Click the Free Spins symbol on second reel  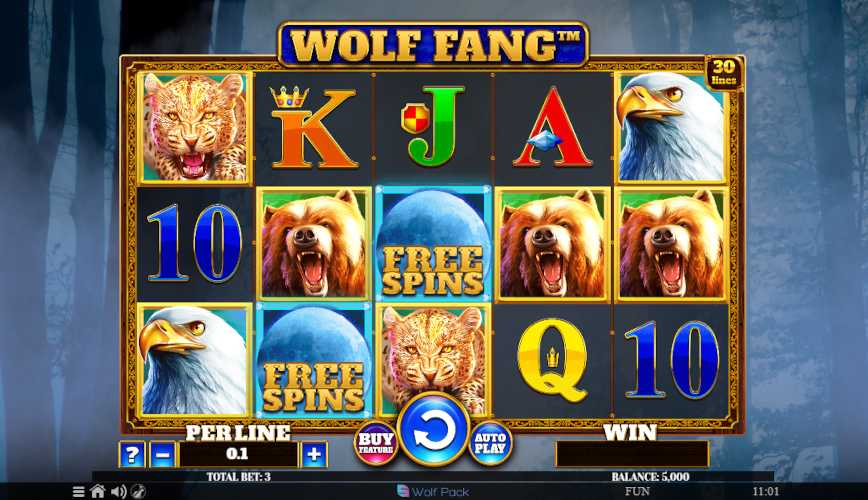(x=313, y=360)
